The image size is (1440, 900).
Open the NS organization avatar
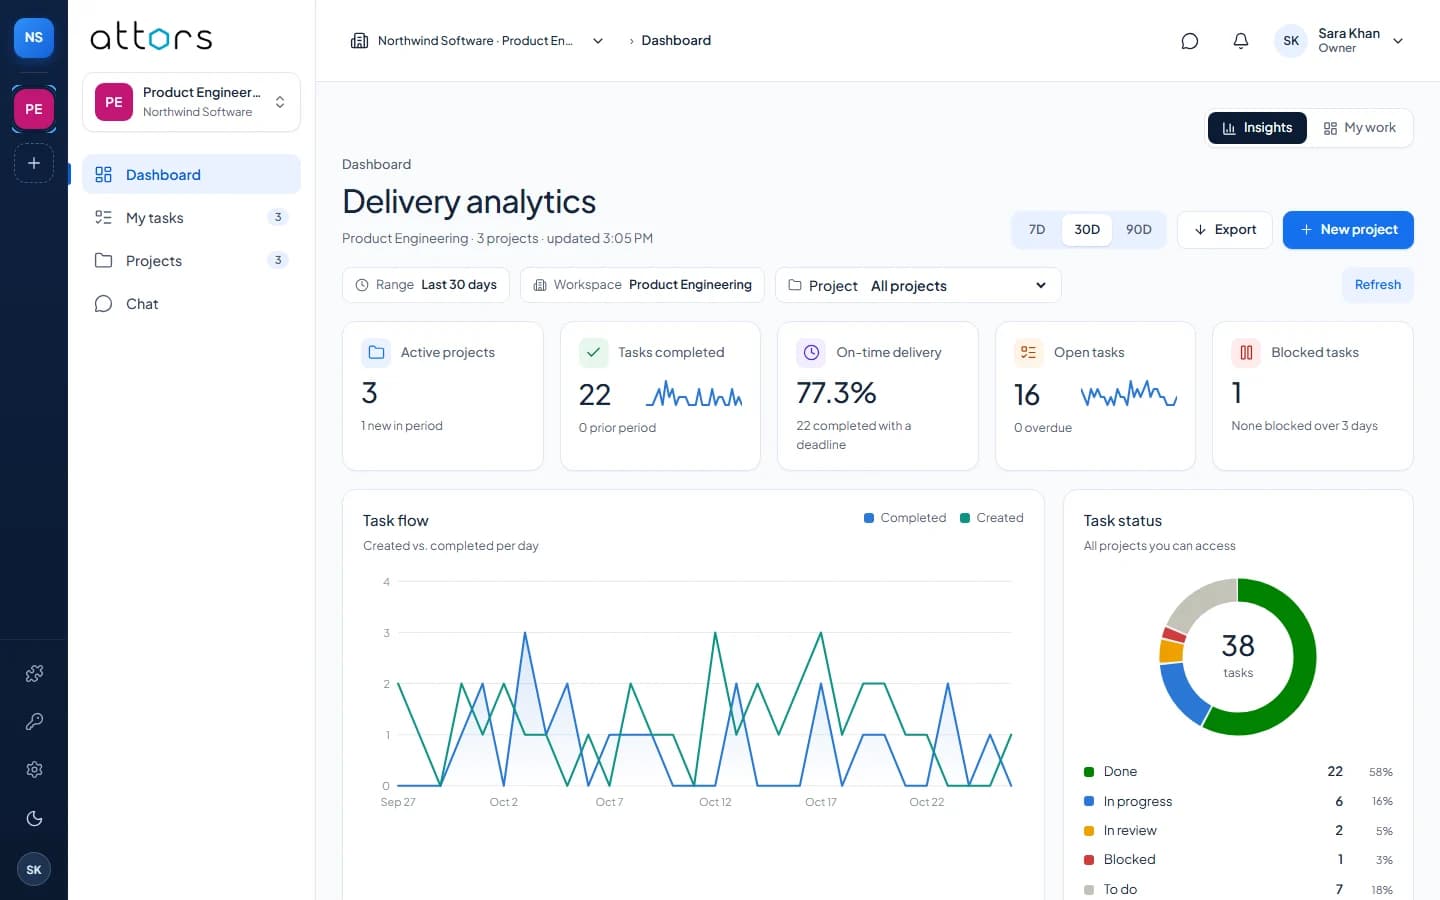pos(34,38)
